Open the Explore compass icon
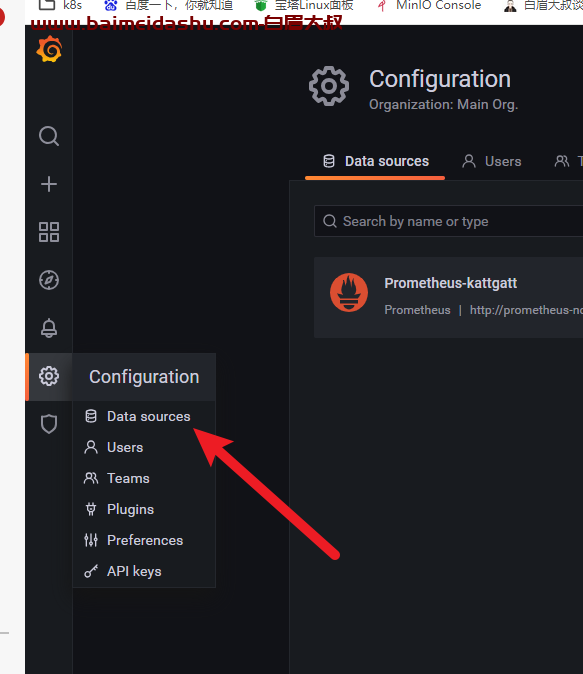 click(49, 280)
